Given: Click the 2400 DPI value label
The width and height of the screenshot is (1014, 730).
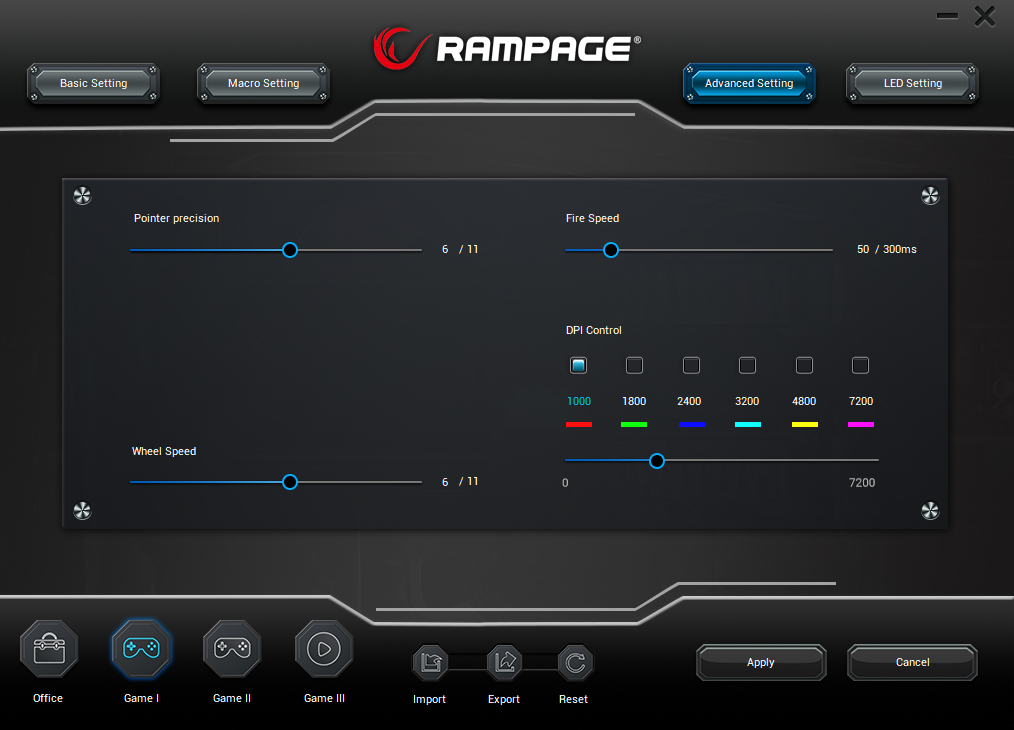Looking at the screenshot, I should tap(689, 401).
